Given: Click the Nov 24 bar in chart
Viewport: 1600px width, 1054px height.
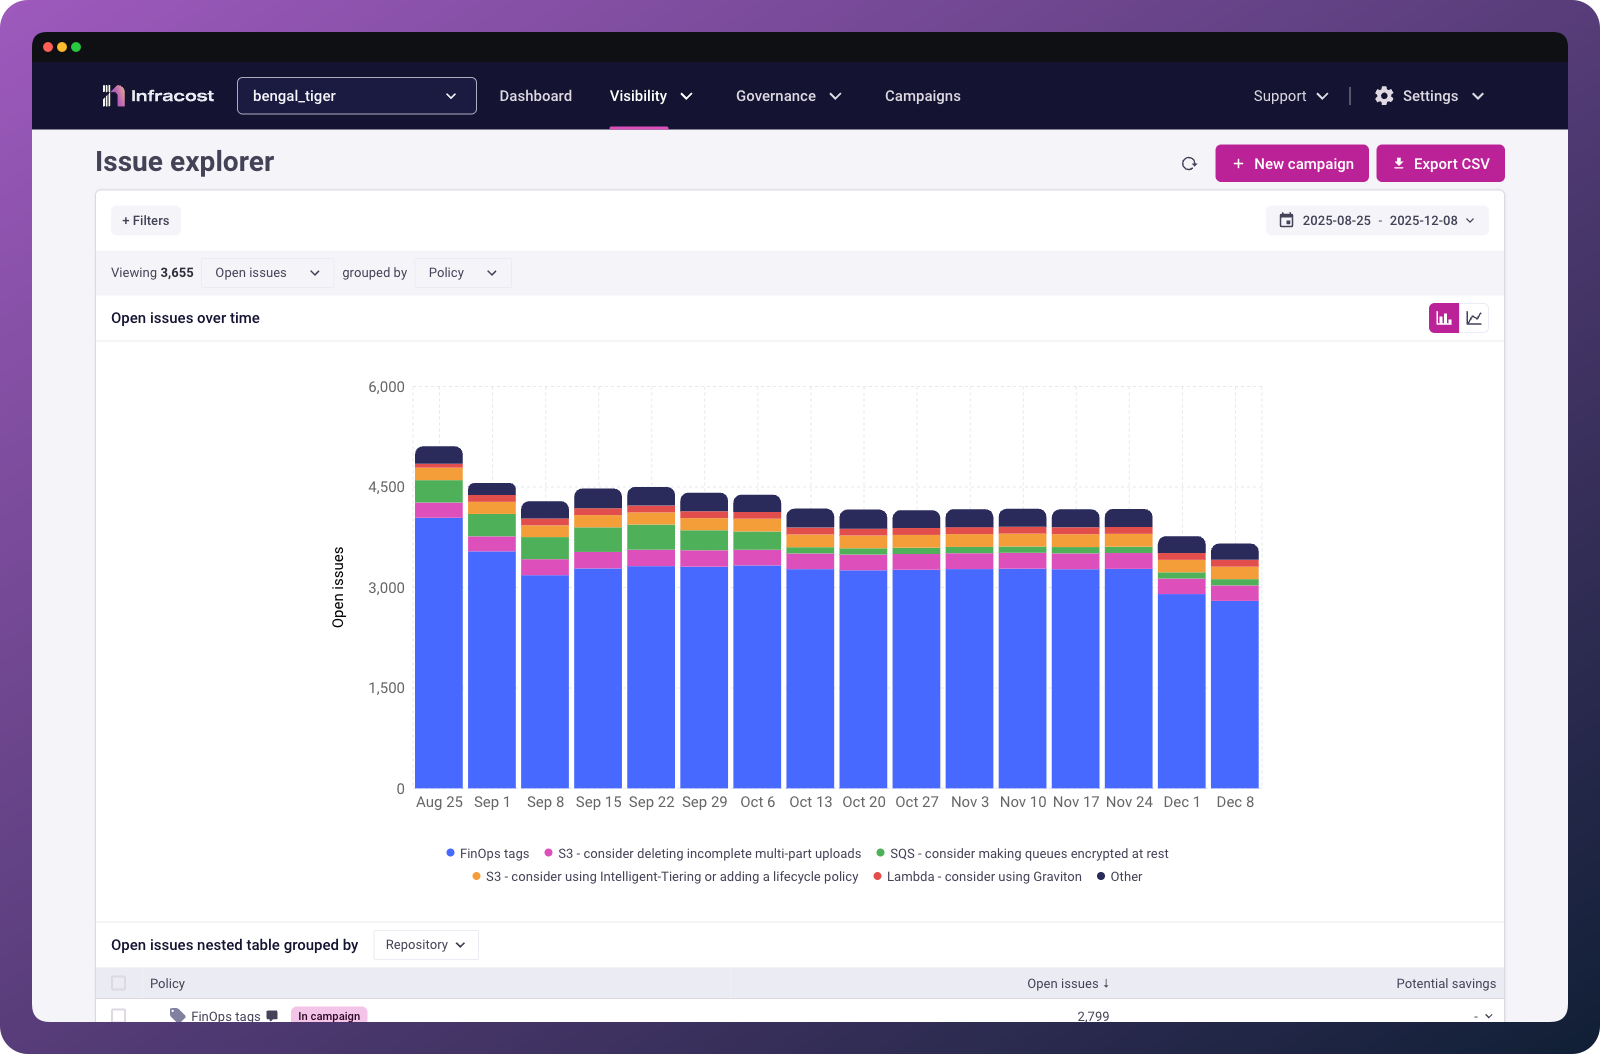Looking at the screenshot, I should 1129,648.
